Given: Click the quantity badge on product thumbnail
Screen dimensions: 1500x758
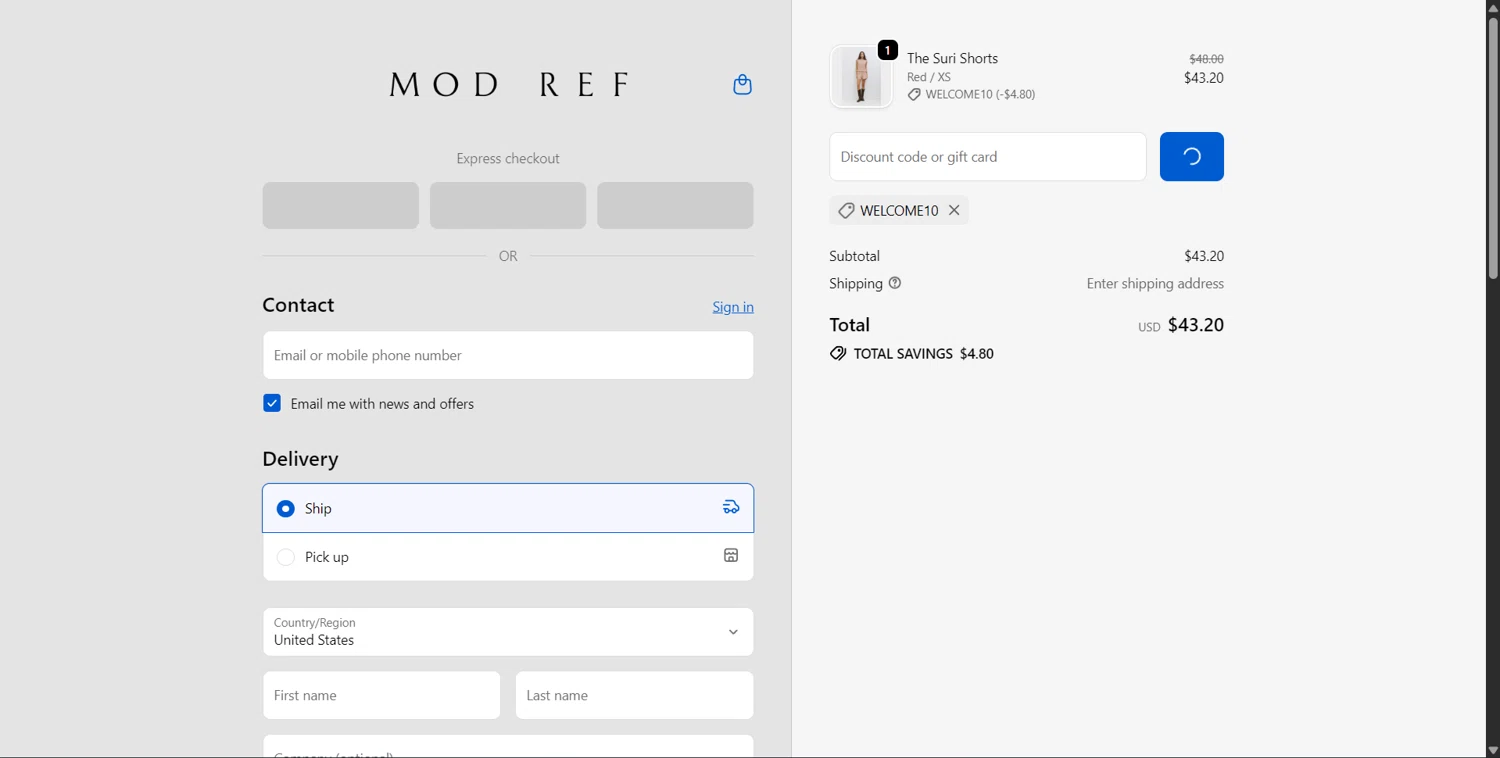Looking at the screenshot, I should pyautogui.click(x=888, y=50).
